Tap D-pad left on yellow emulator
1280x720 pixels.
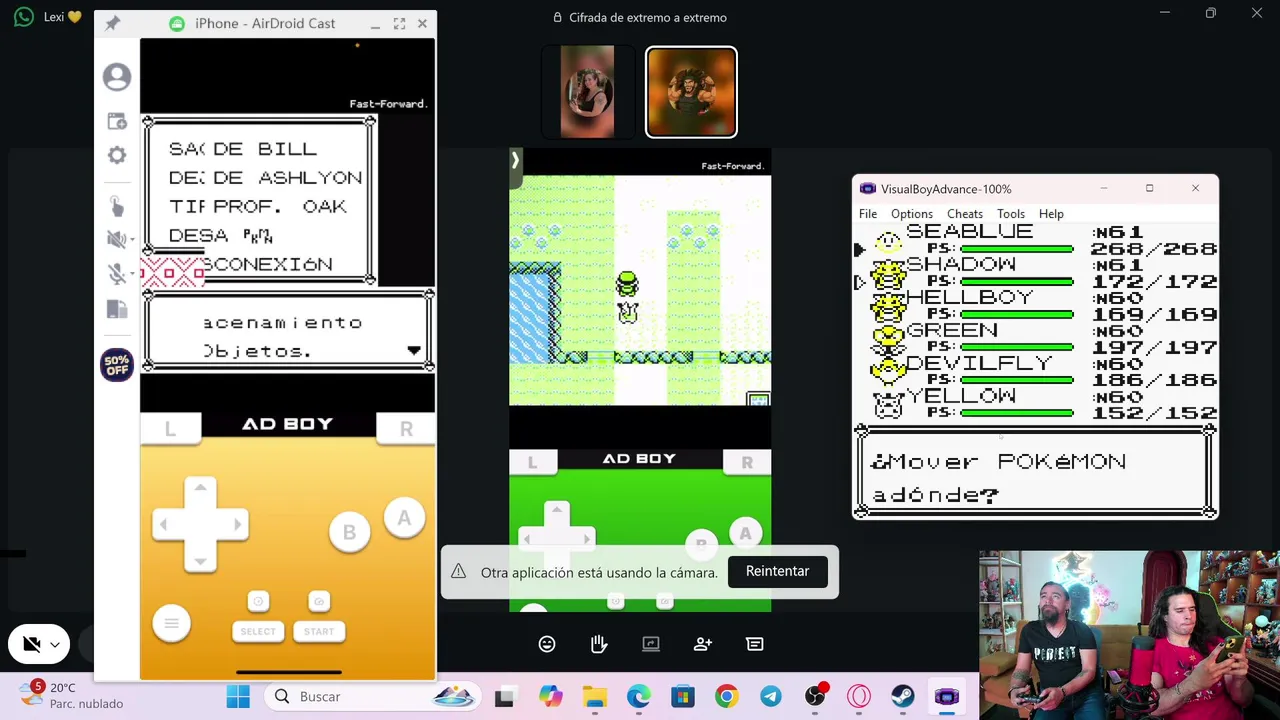coord(165,524)
